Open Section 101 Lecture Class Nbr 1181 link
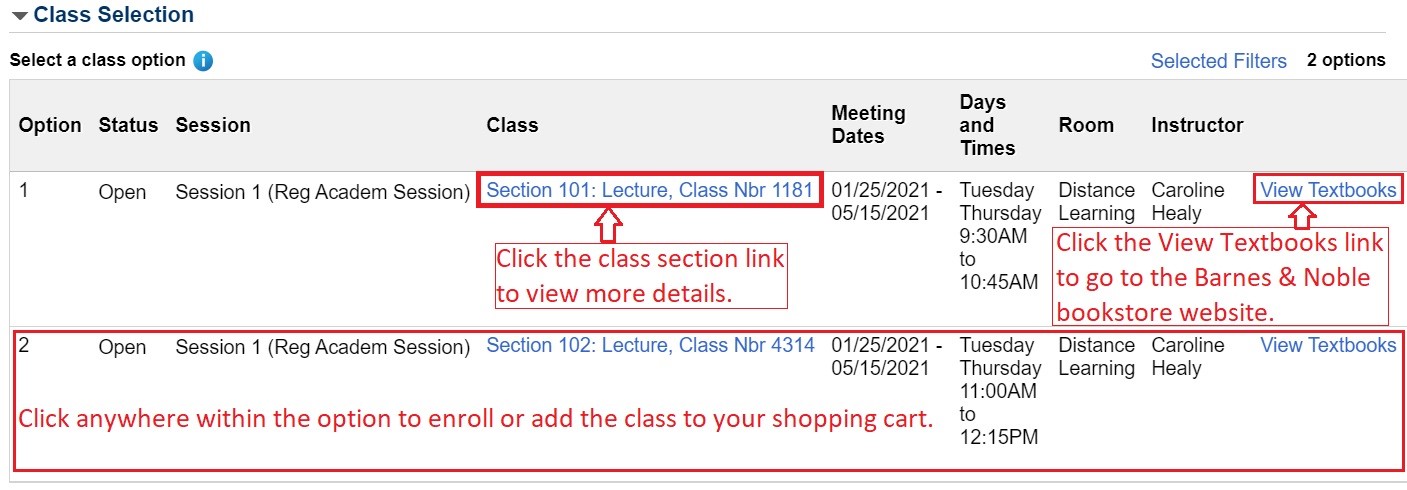This screenshot has height=490, width=1407. [649, 190]
